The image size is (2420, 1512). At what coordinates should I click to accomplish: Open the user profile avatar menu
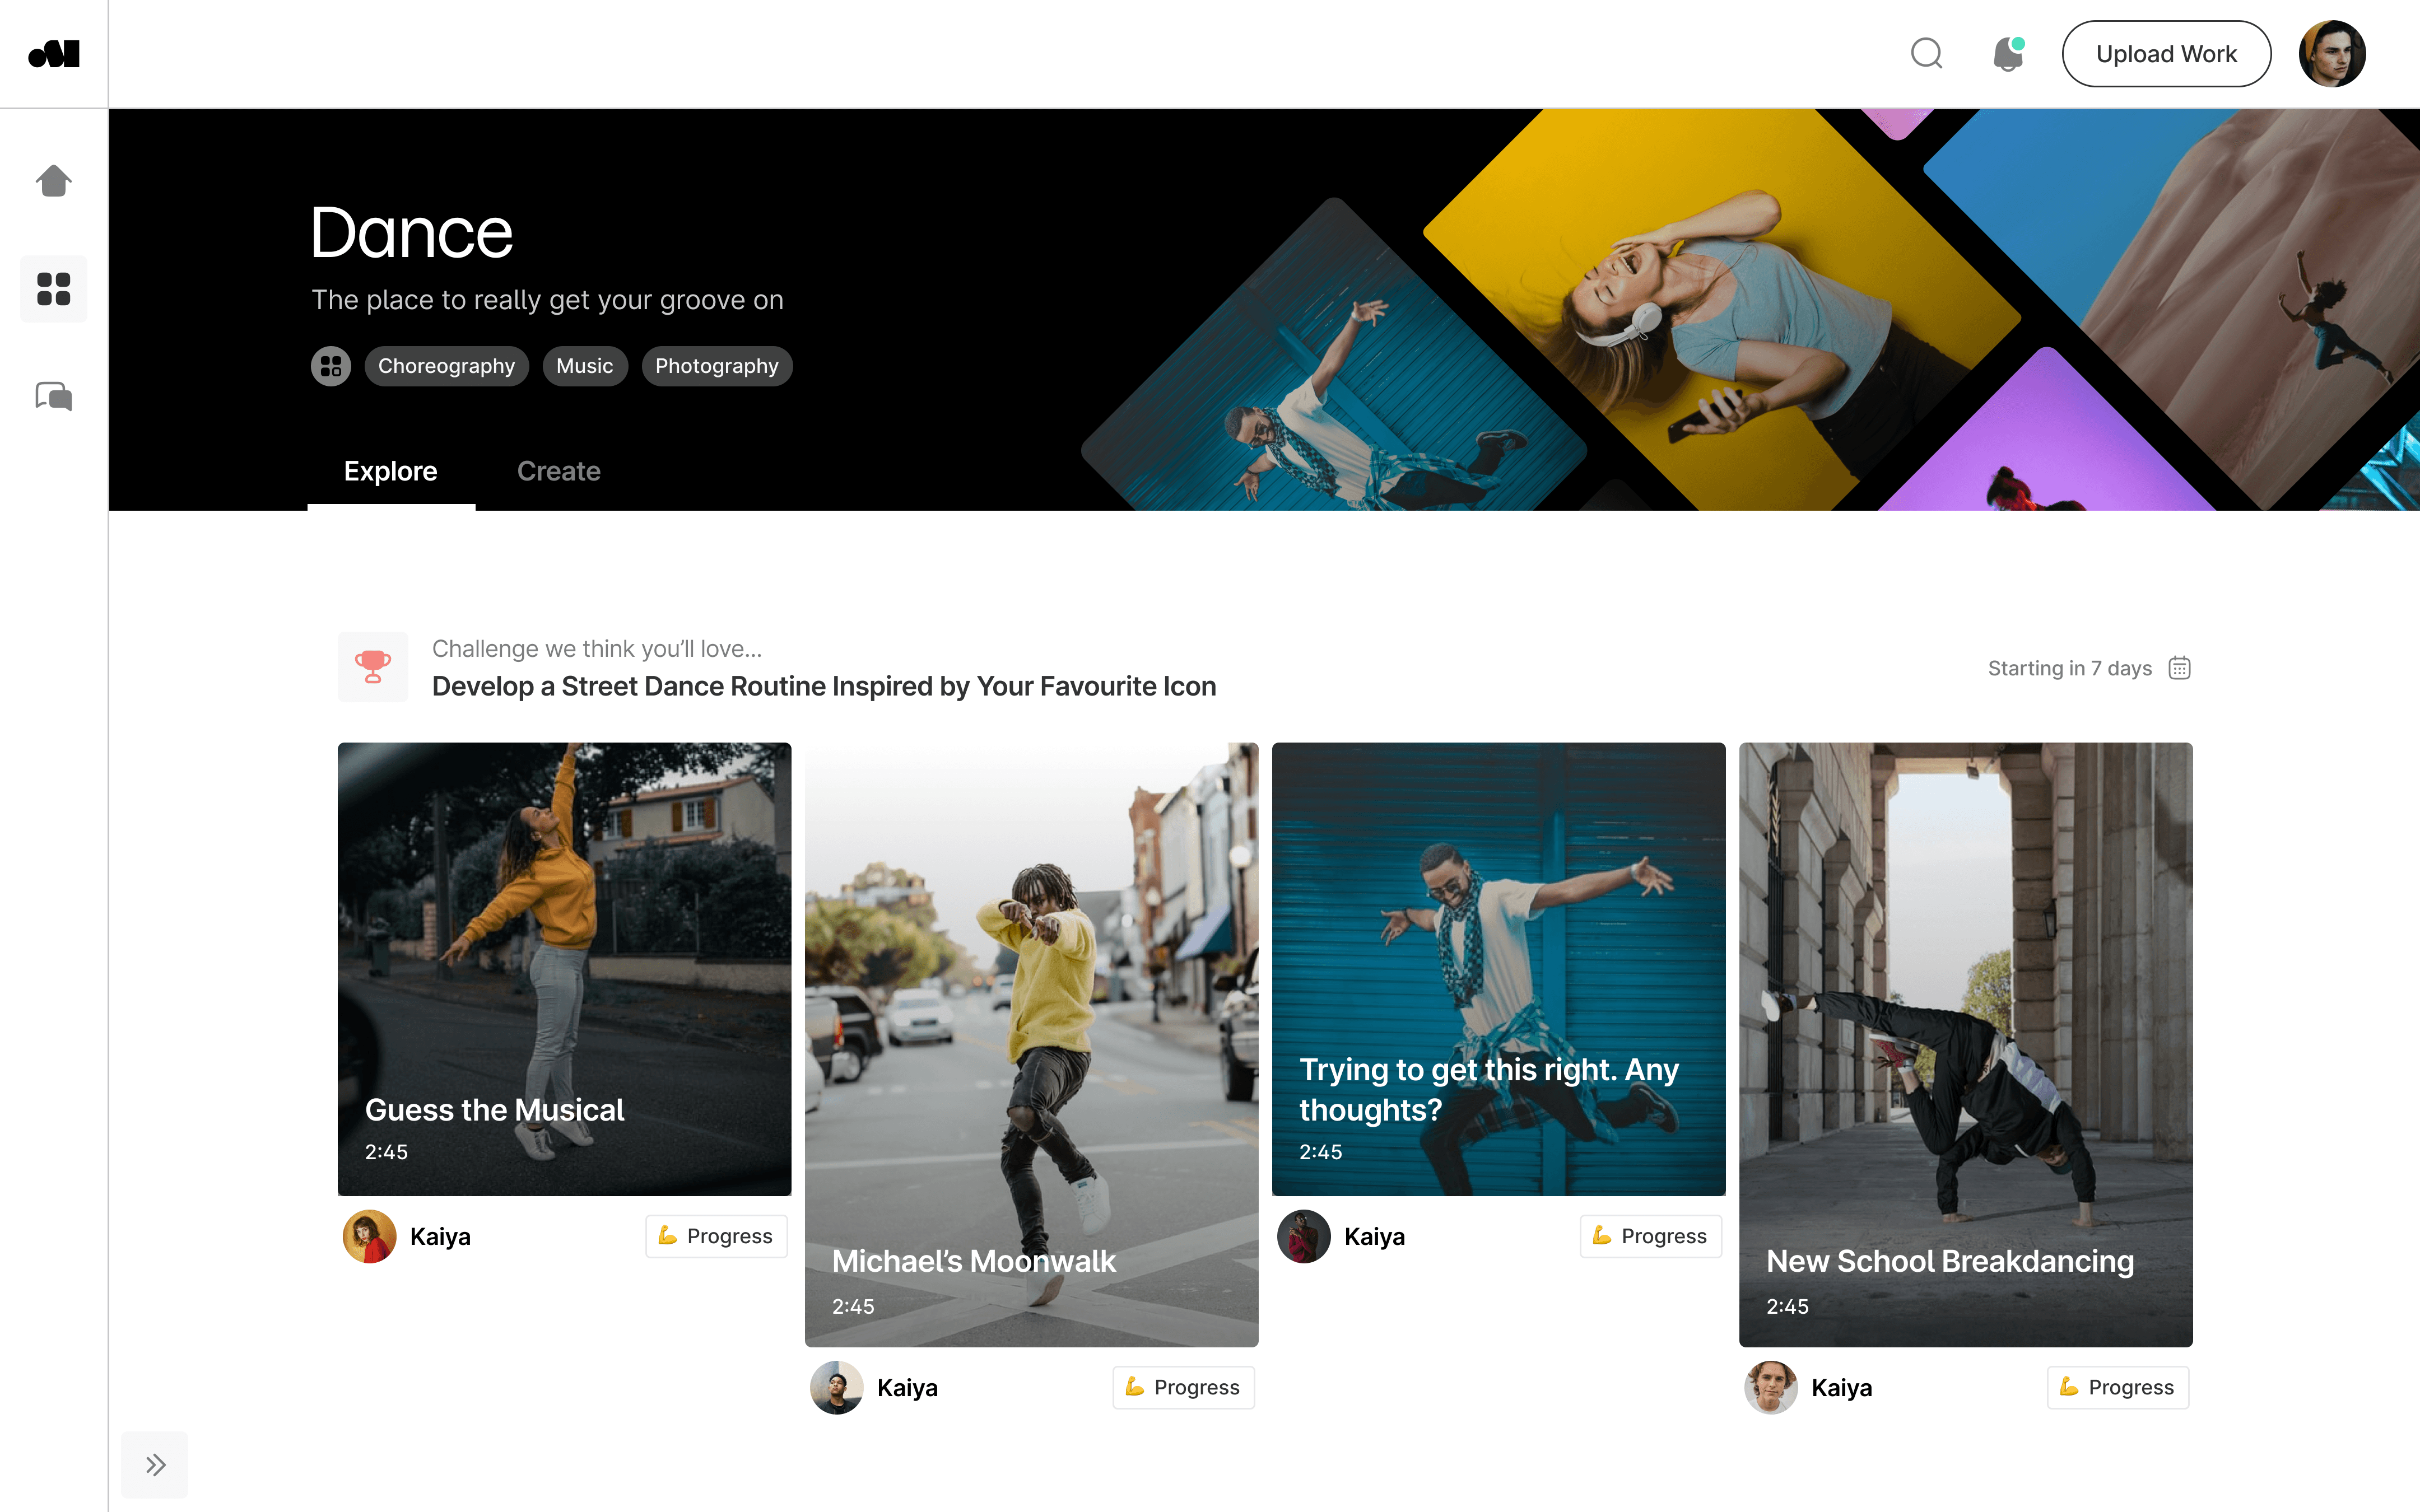(2332, 54)
